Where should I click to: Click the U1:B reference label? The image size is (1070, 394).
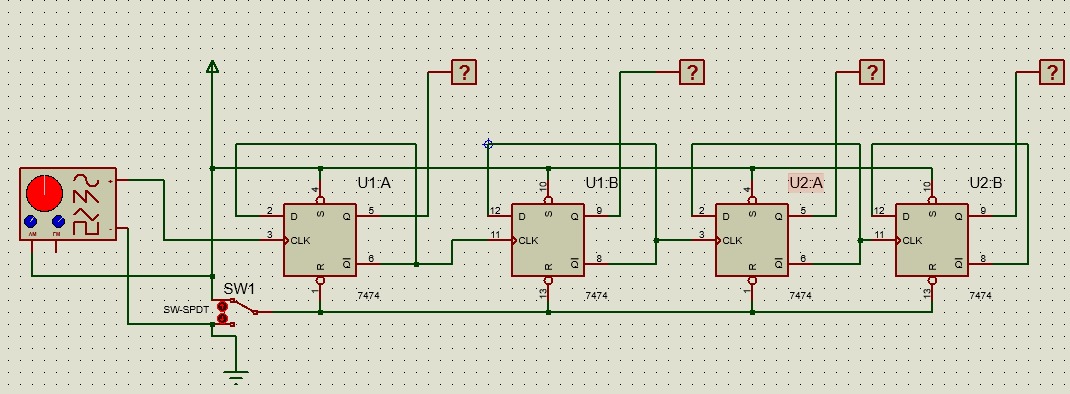click(x=602, y=182)
